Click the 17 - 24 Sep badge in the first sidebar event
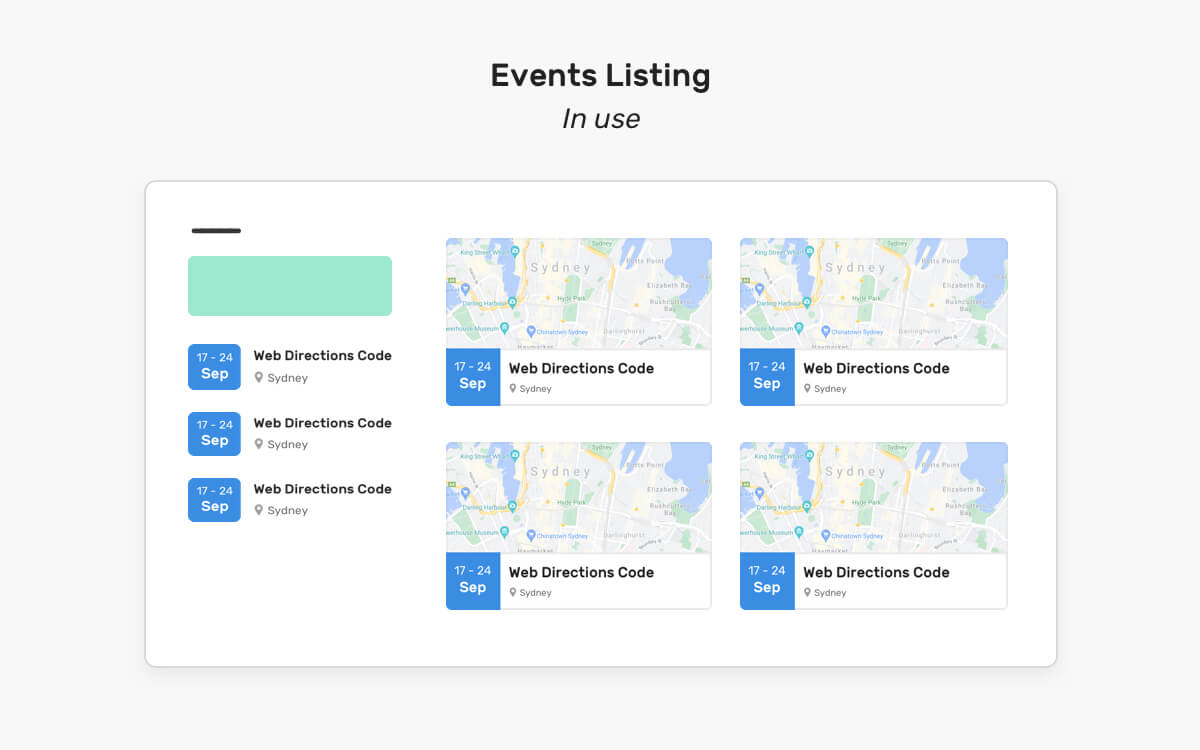The height and width of the screenshot is (750, 1200). point(214,366)
